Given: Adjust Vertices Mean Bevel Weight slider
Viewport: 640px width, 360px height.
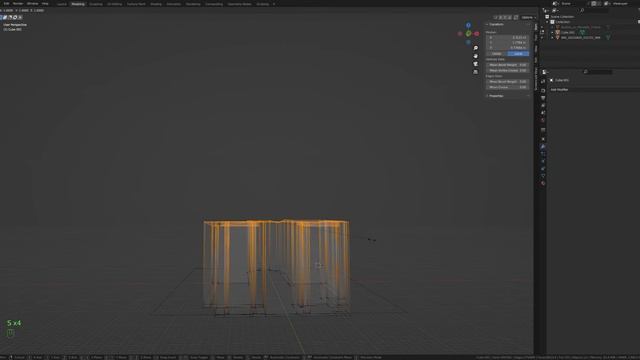Looking at the screenshot, I should coord(507,65).
